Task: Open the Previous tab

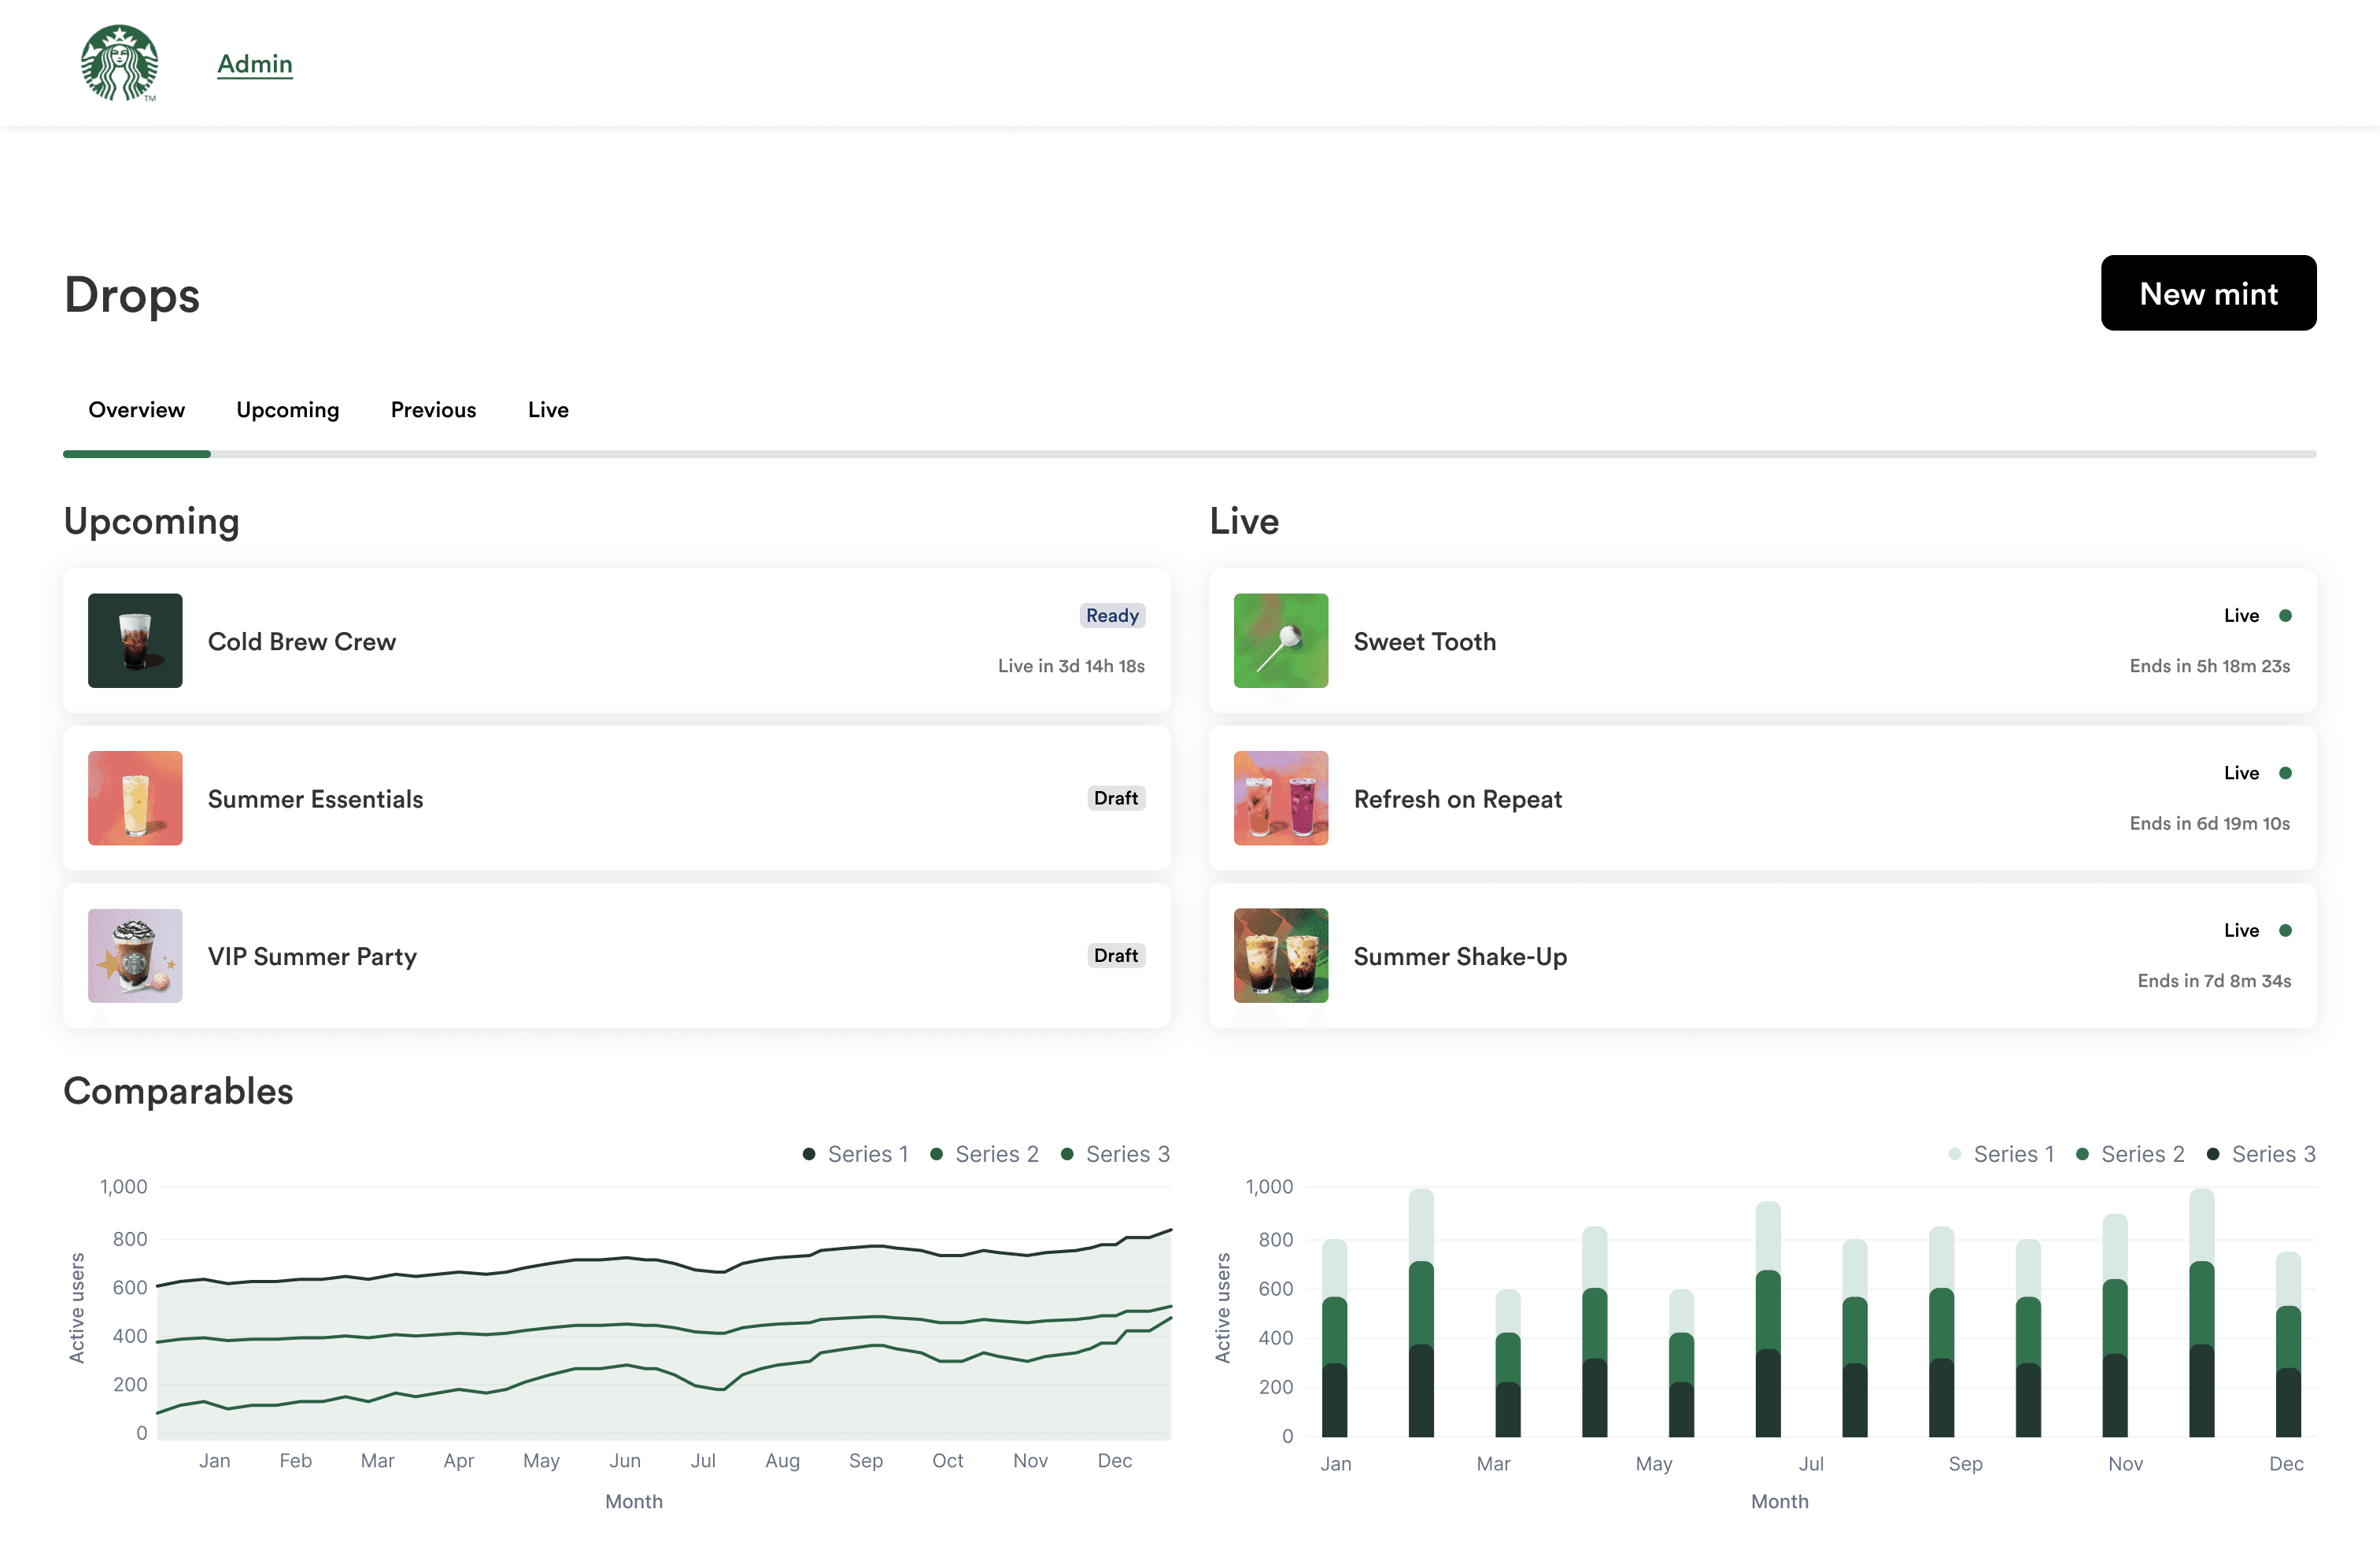Action: coord(433,410)
